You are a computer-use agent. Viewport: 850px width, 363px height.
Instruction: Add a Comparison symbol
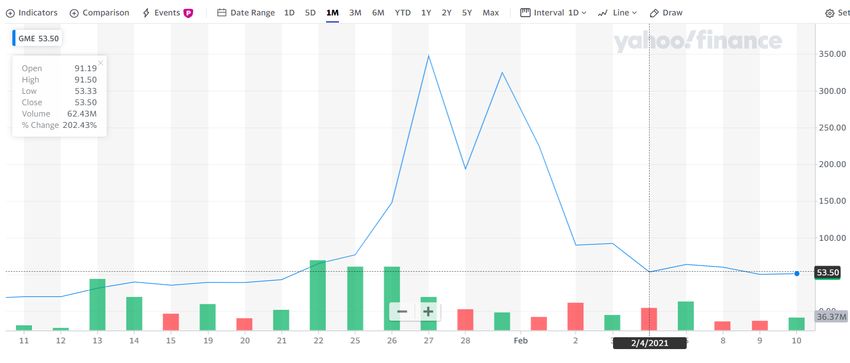pyautogui.click(x=100, y=12)
